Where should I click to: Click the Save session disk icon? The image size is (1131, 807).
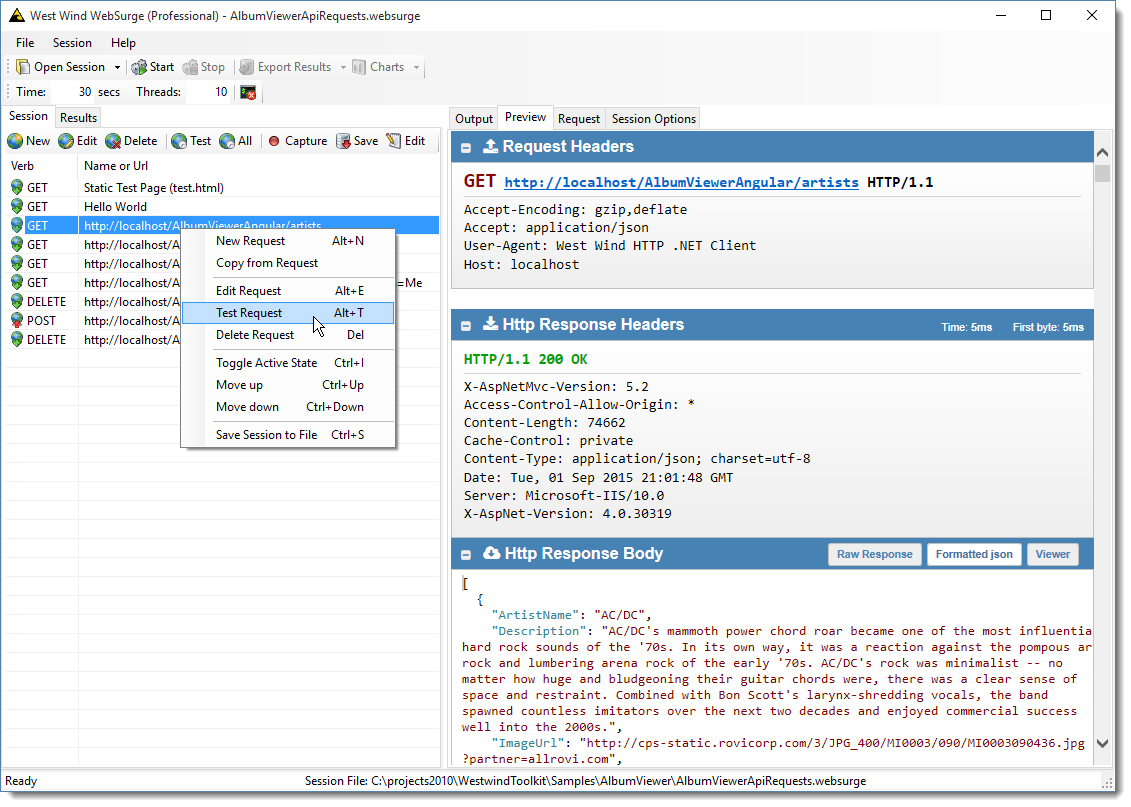(x=343, y=141)
